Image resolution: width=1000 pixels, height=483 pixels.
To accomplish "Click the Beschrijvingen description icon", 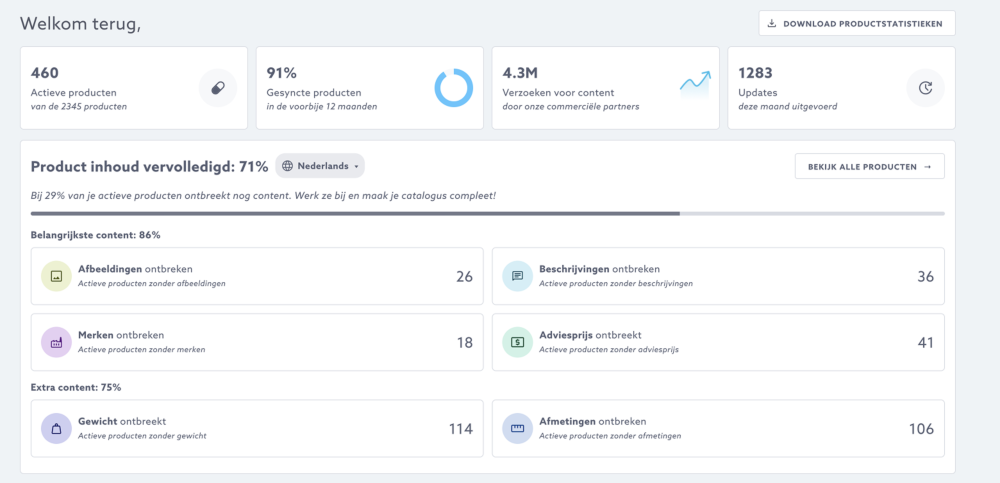I will (517, 276).
